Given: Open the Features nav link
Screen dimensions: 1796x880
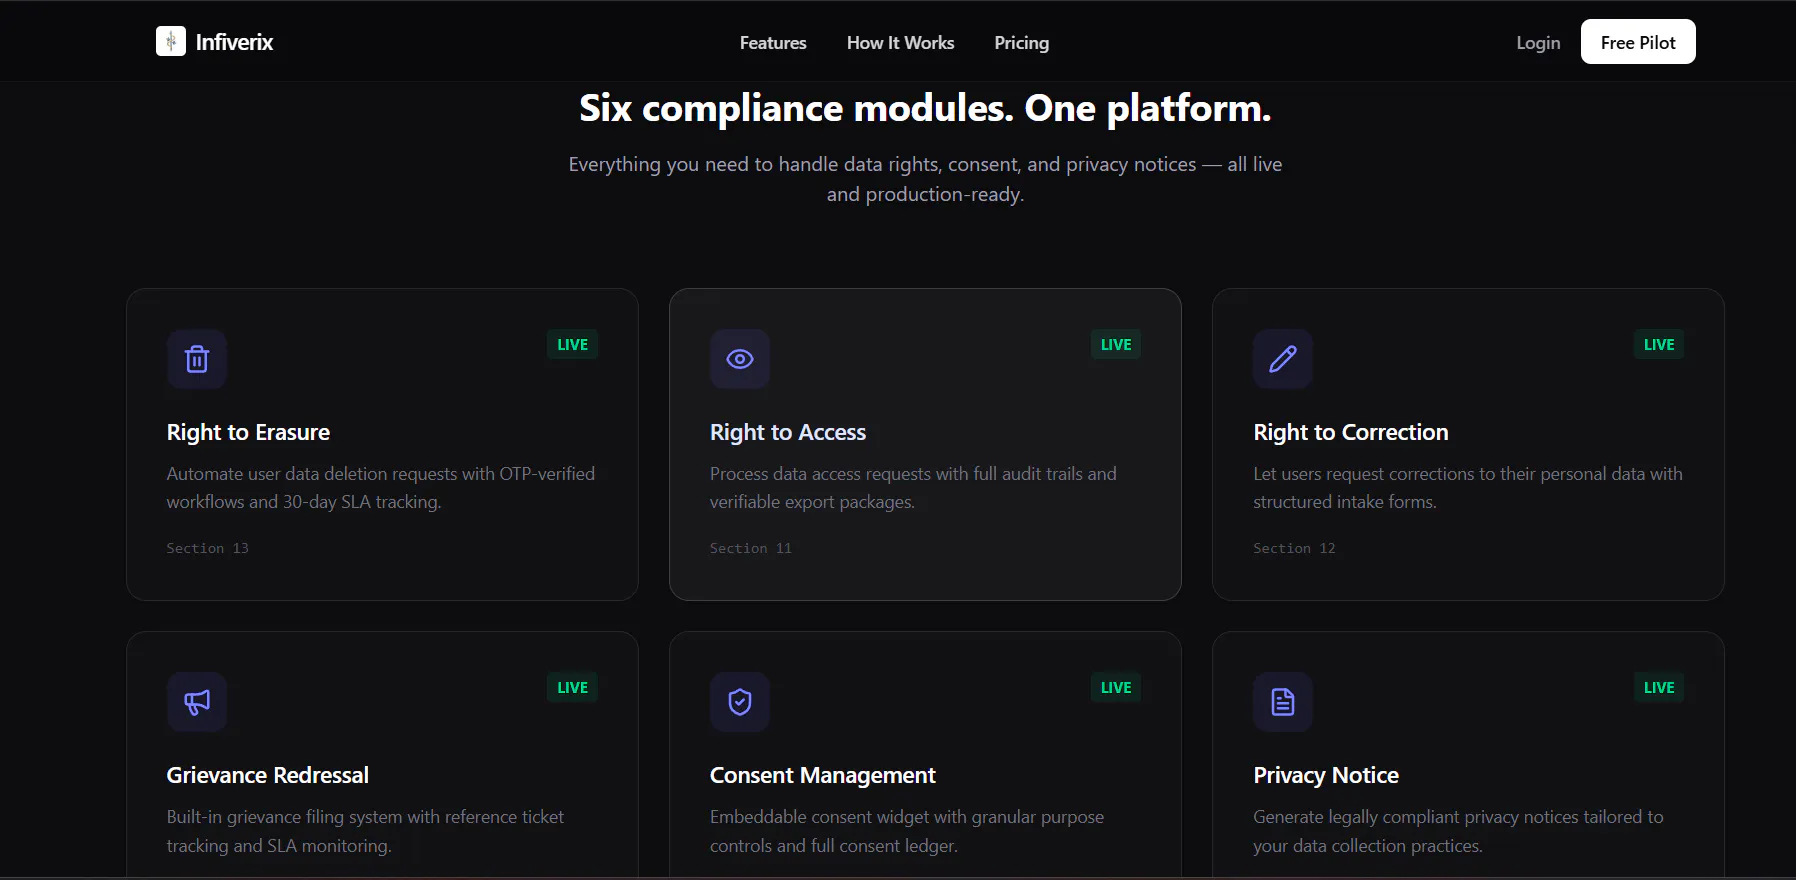Looking at the screenshot, I should click(773, 43).
